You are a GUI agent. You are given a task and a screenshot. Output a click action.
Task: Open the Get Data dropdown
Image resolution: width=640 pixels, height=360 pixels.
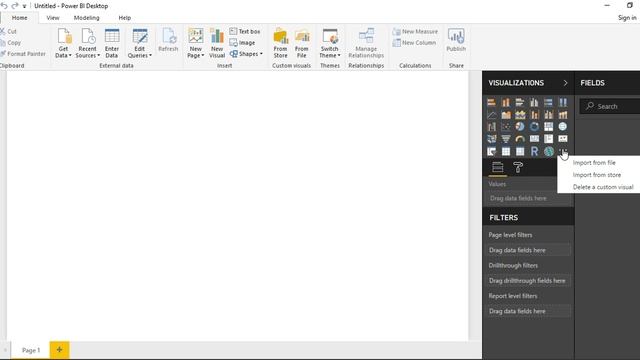pos(64,43)
